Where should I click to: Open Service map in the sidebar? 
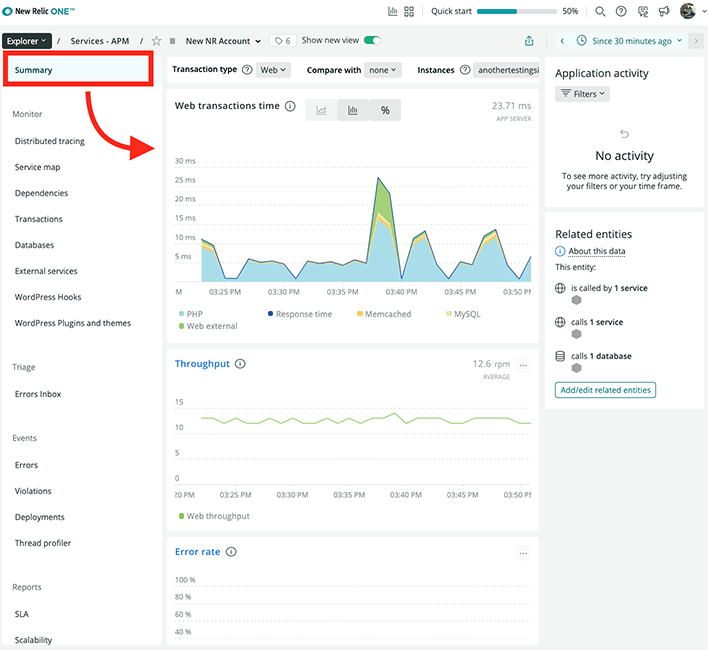coord(37,167)
